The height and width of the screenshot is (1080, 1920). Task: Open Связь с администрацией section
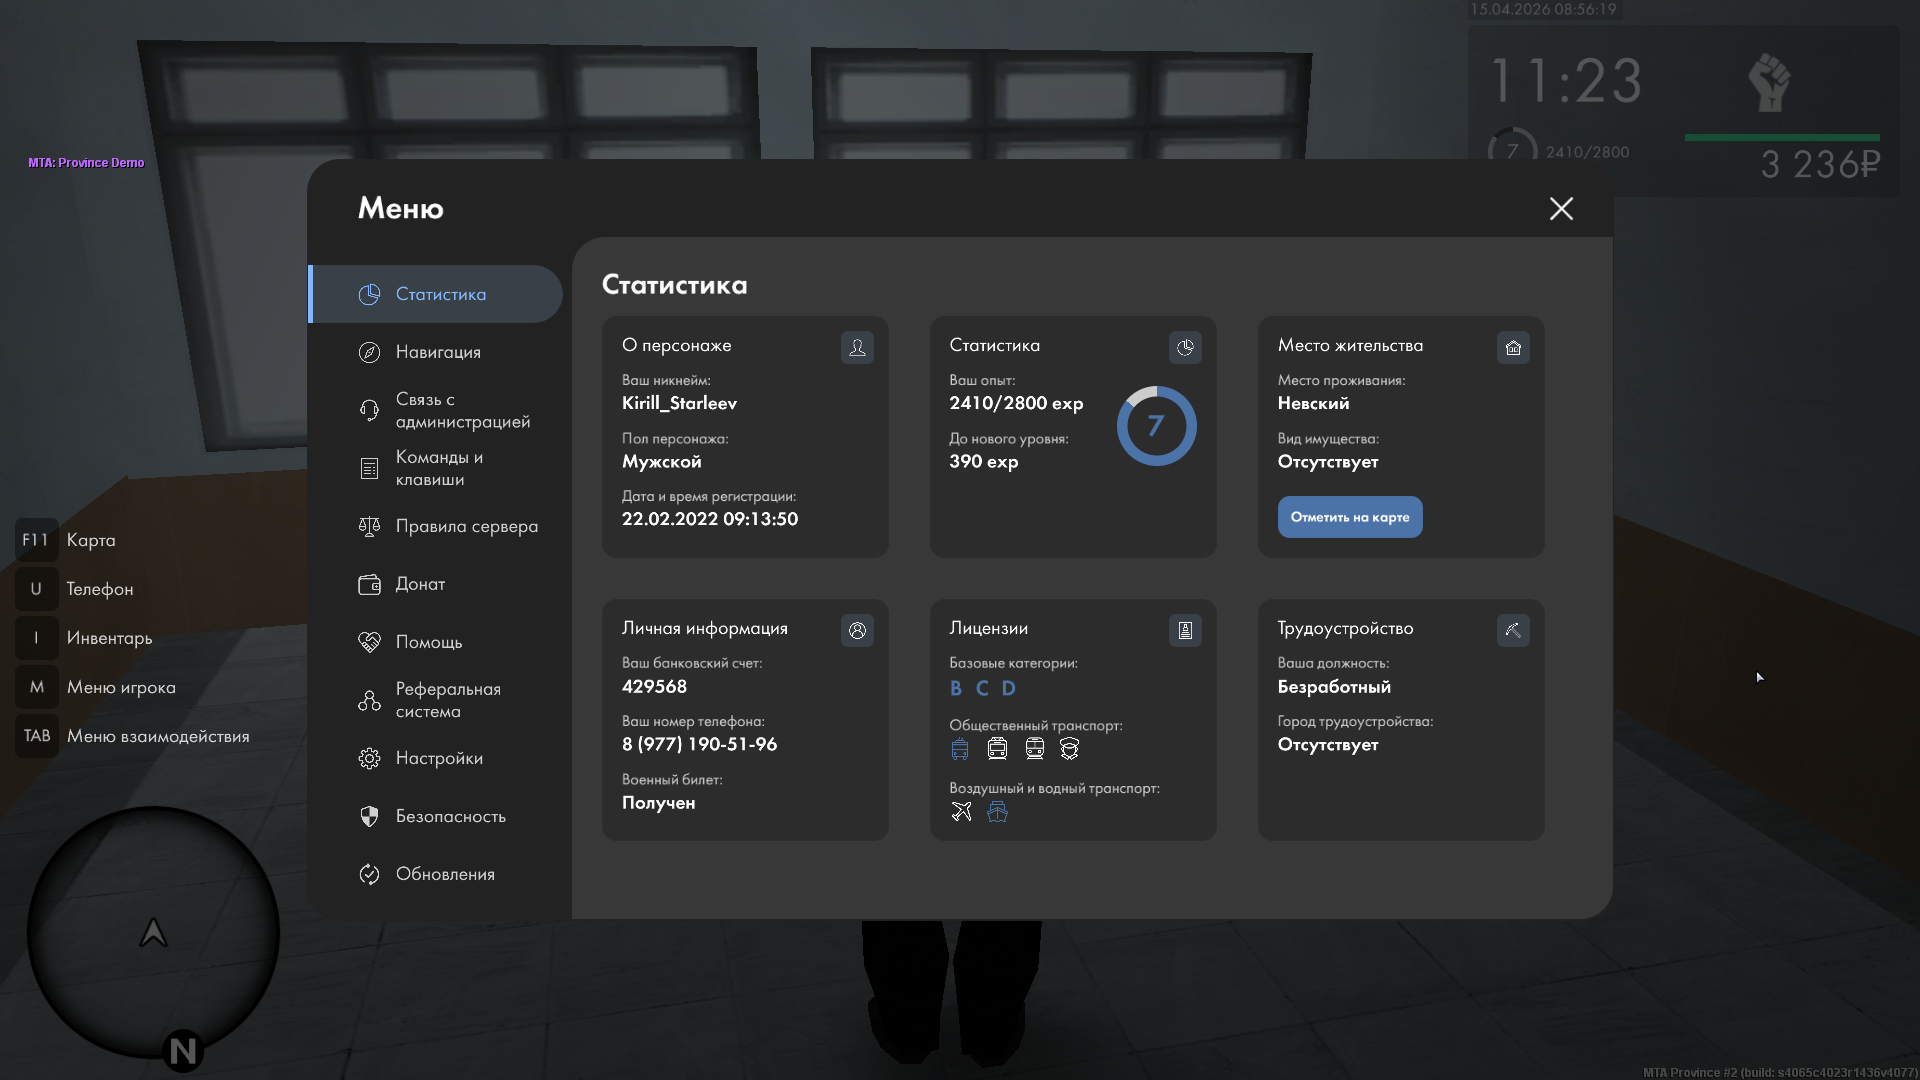[462, 410]
